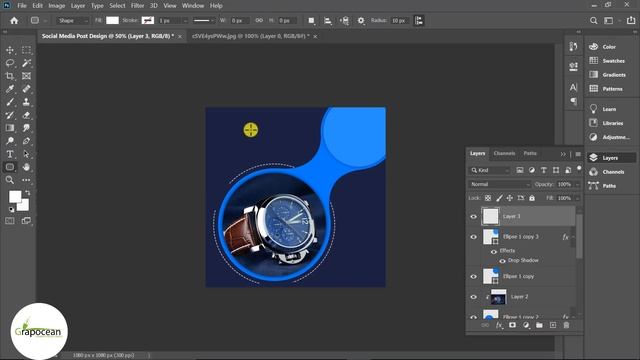Link shape width and height
This screenshot has height=360, width=640.
[259, 20]
